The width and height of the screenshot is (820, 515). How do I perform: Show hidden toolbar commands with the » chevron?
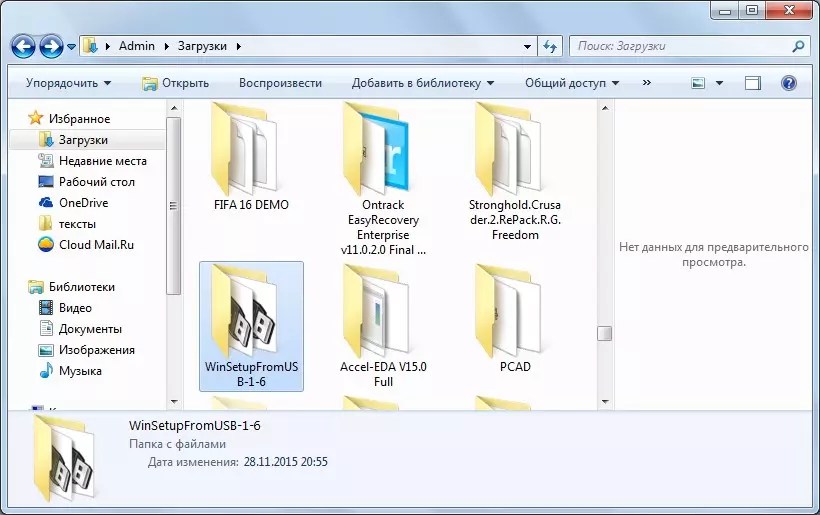tap(647, 83)
